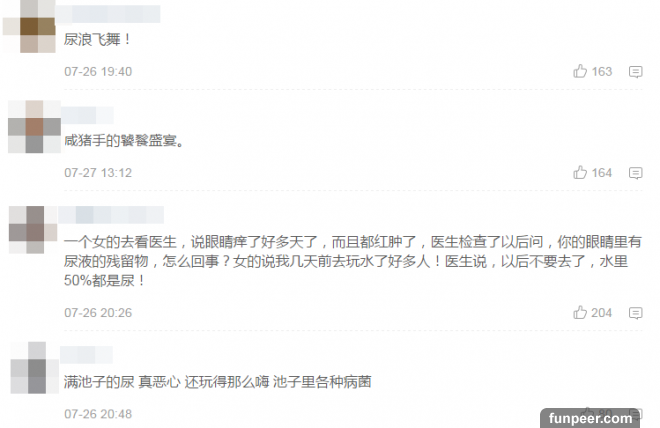Like the 尿浪飞舞 comment thumbs-up icon
The width and height of the screenshot is (660, 428).
tap(580, 71)
